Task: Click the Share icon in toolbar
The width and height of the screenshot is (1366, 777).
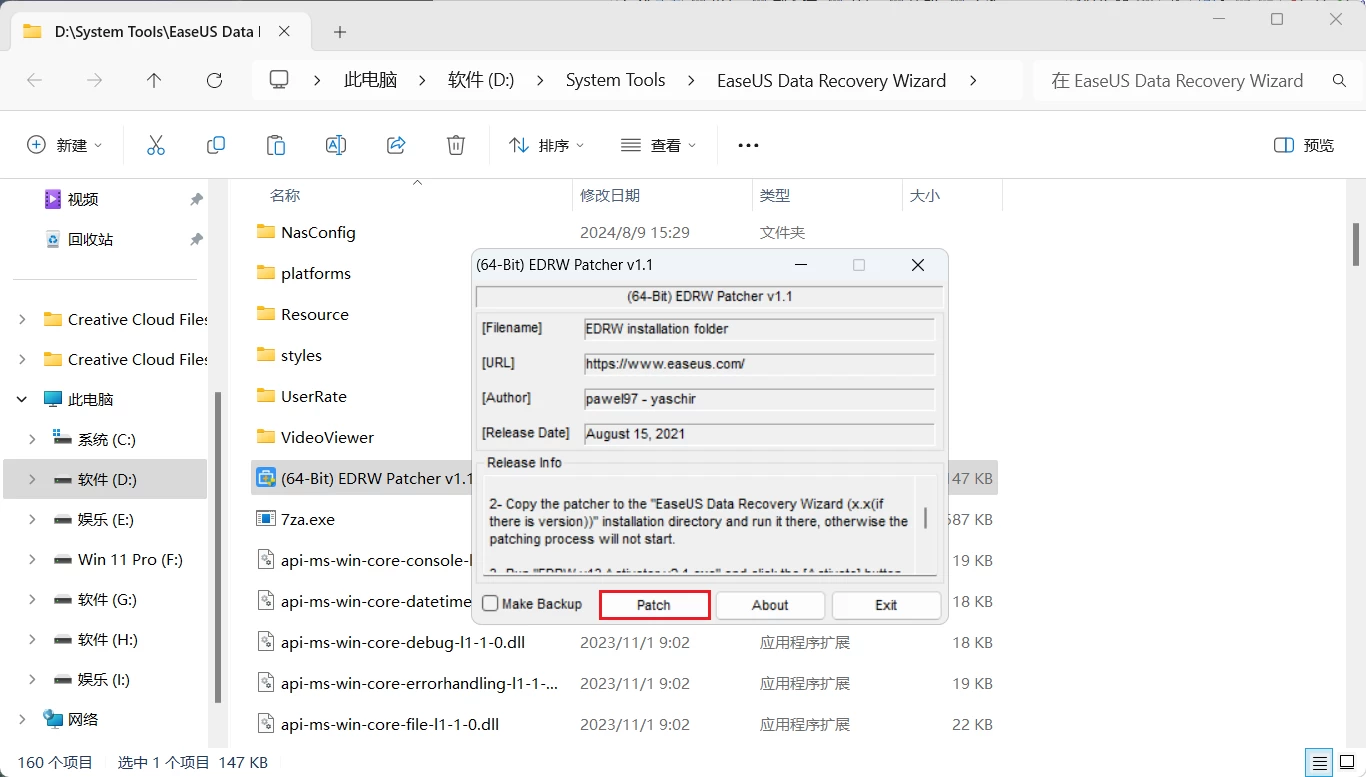Action: 396,145
